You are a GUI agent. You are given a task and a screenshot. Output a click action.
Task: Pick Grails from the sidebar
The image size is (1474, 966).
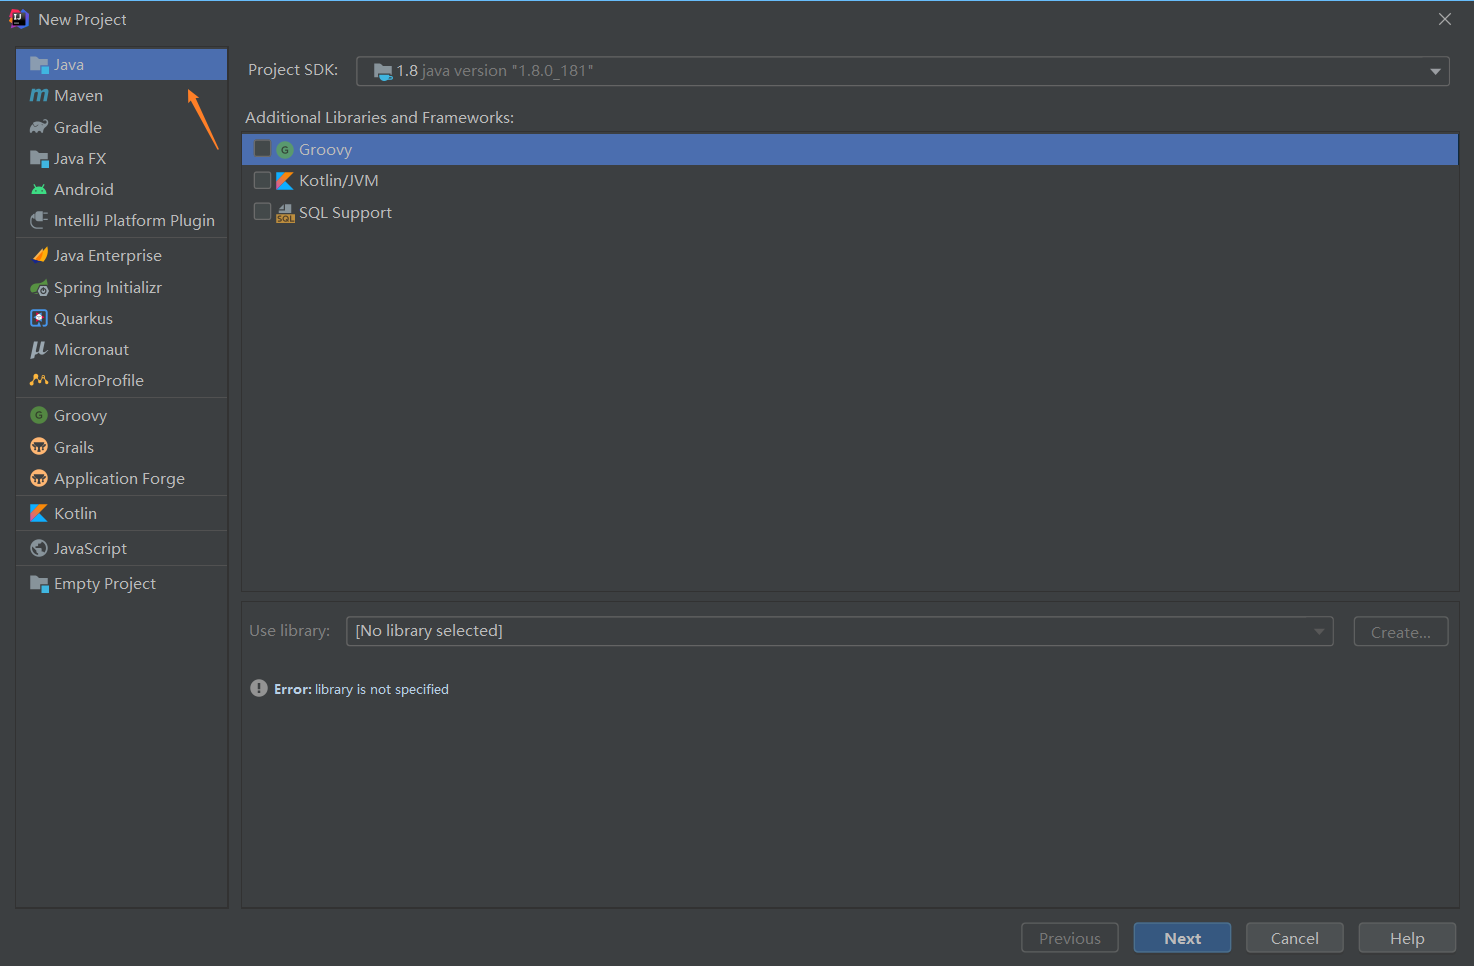[x=122, y=447]
